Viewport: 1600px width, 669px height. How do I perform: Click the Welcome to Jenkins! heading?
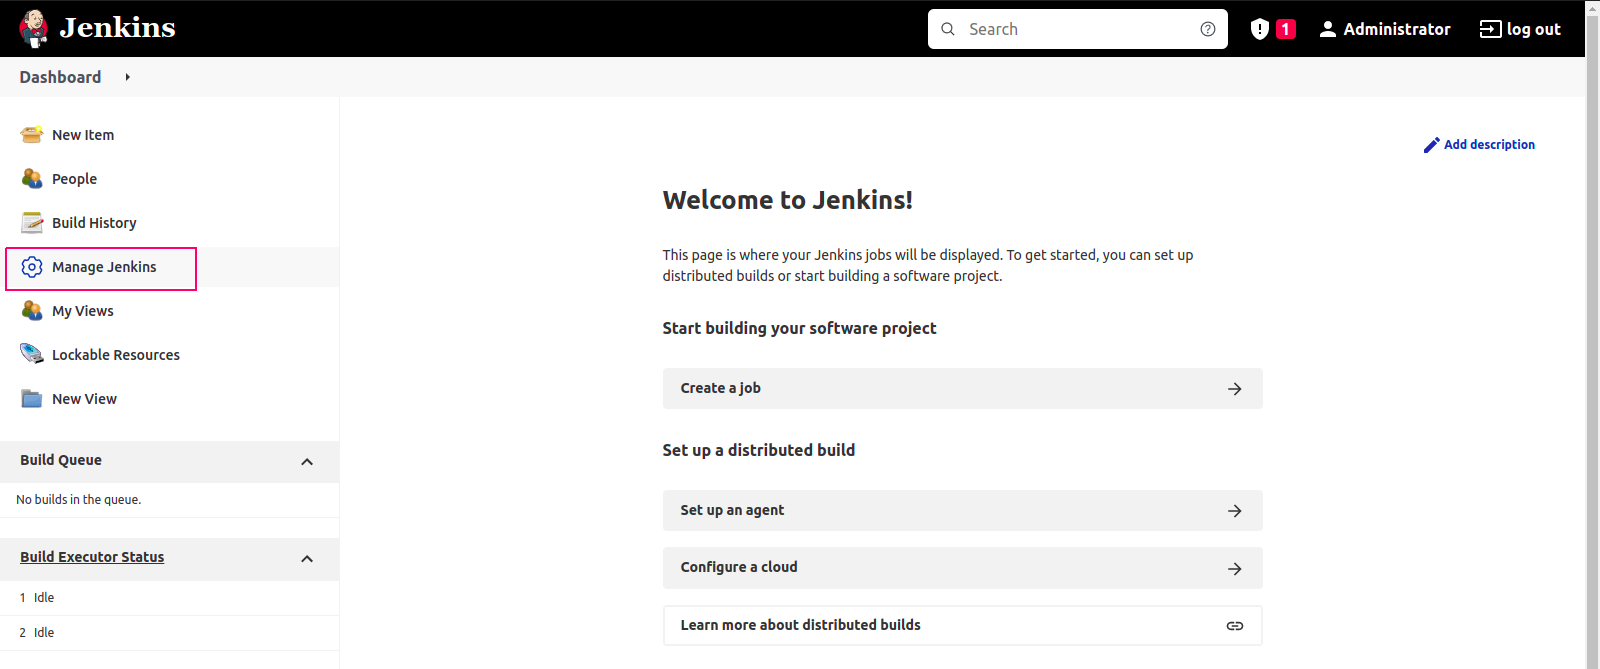click(x=787, y=200)
